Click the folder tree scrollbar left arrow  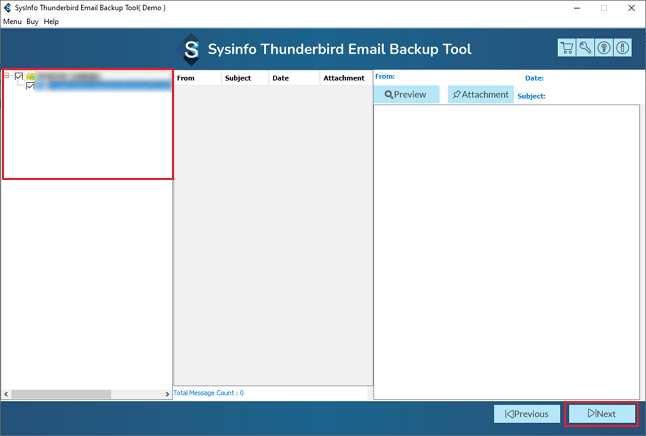coord(6,395)
